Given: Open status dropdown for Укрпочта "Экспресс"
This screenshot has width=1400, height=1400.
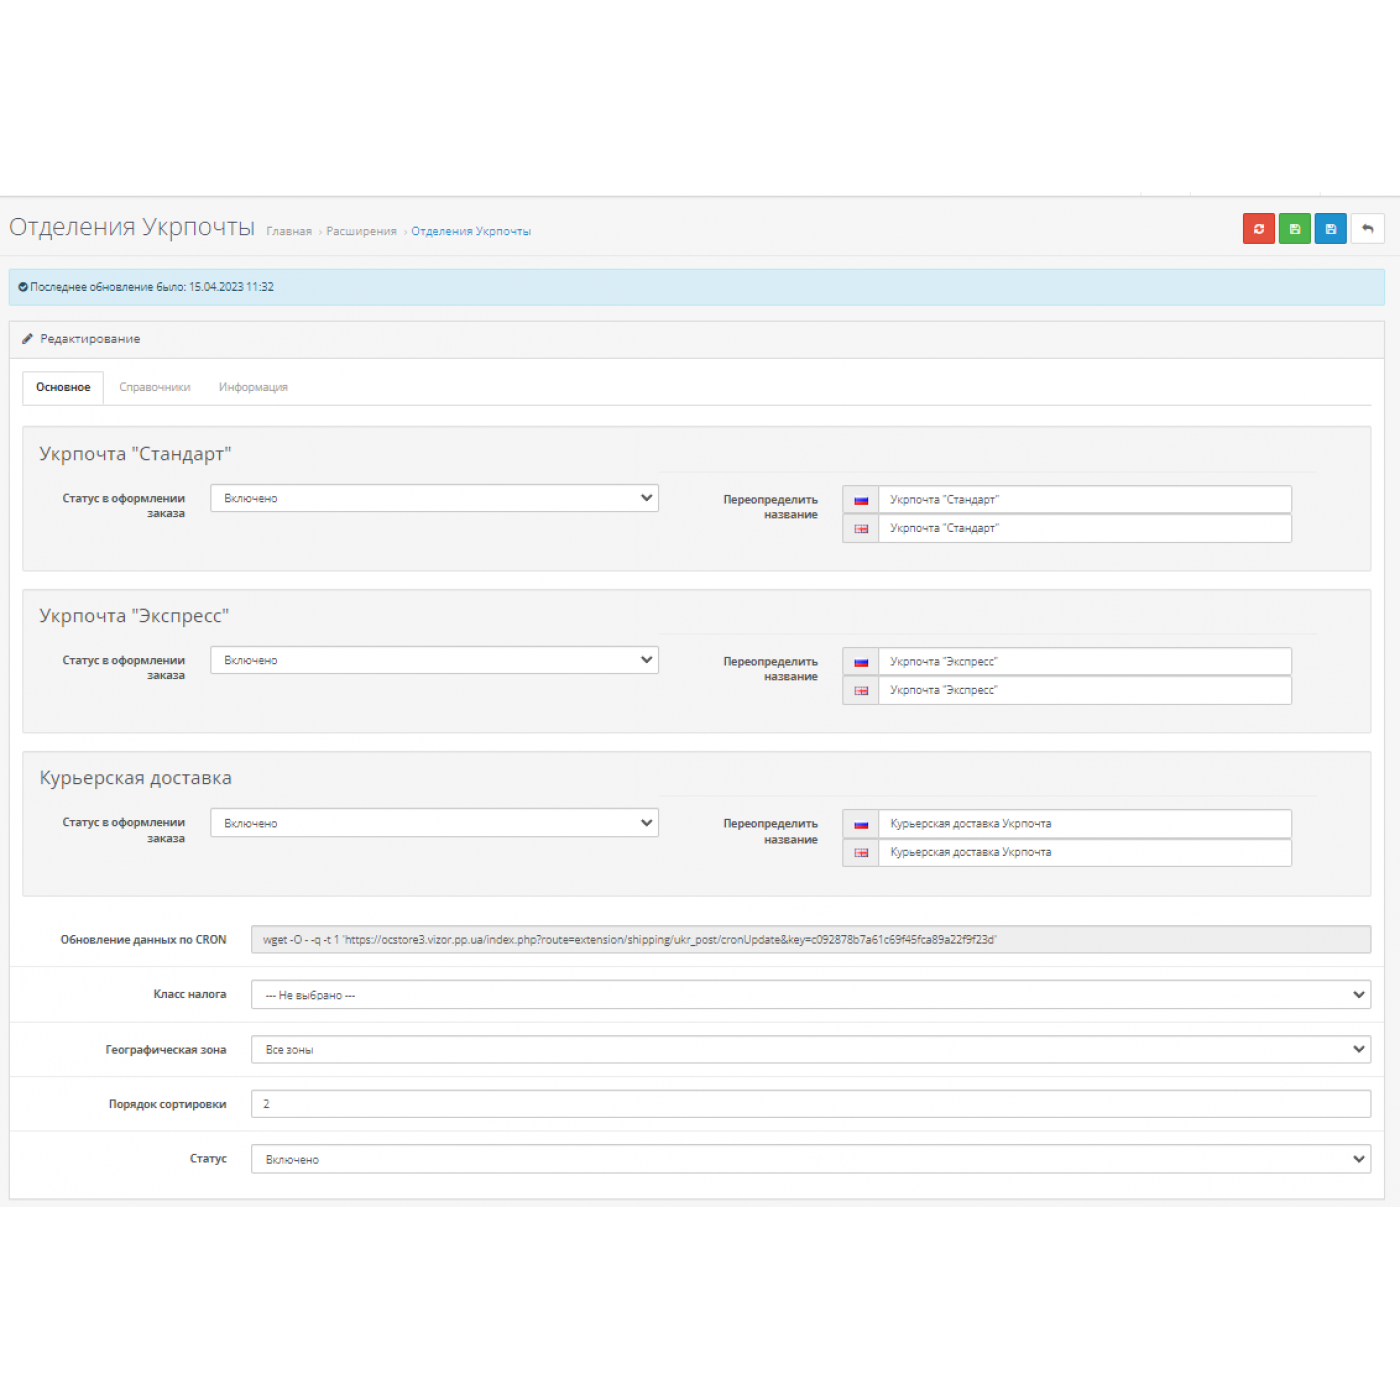Looking at the screenshot, I should click(434, 660).
